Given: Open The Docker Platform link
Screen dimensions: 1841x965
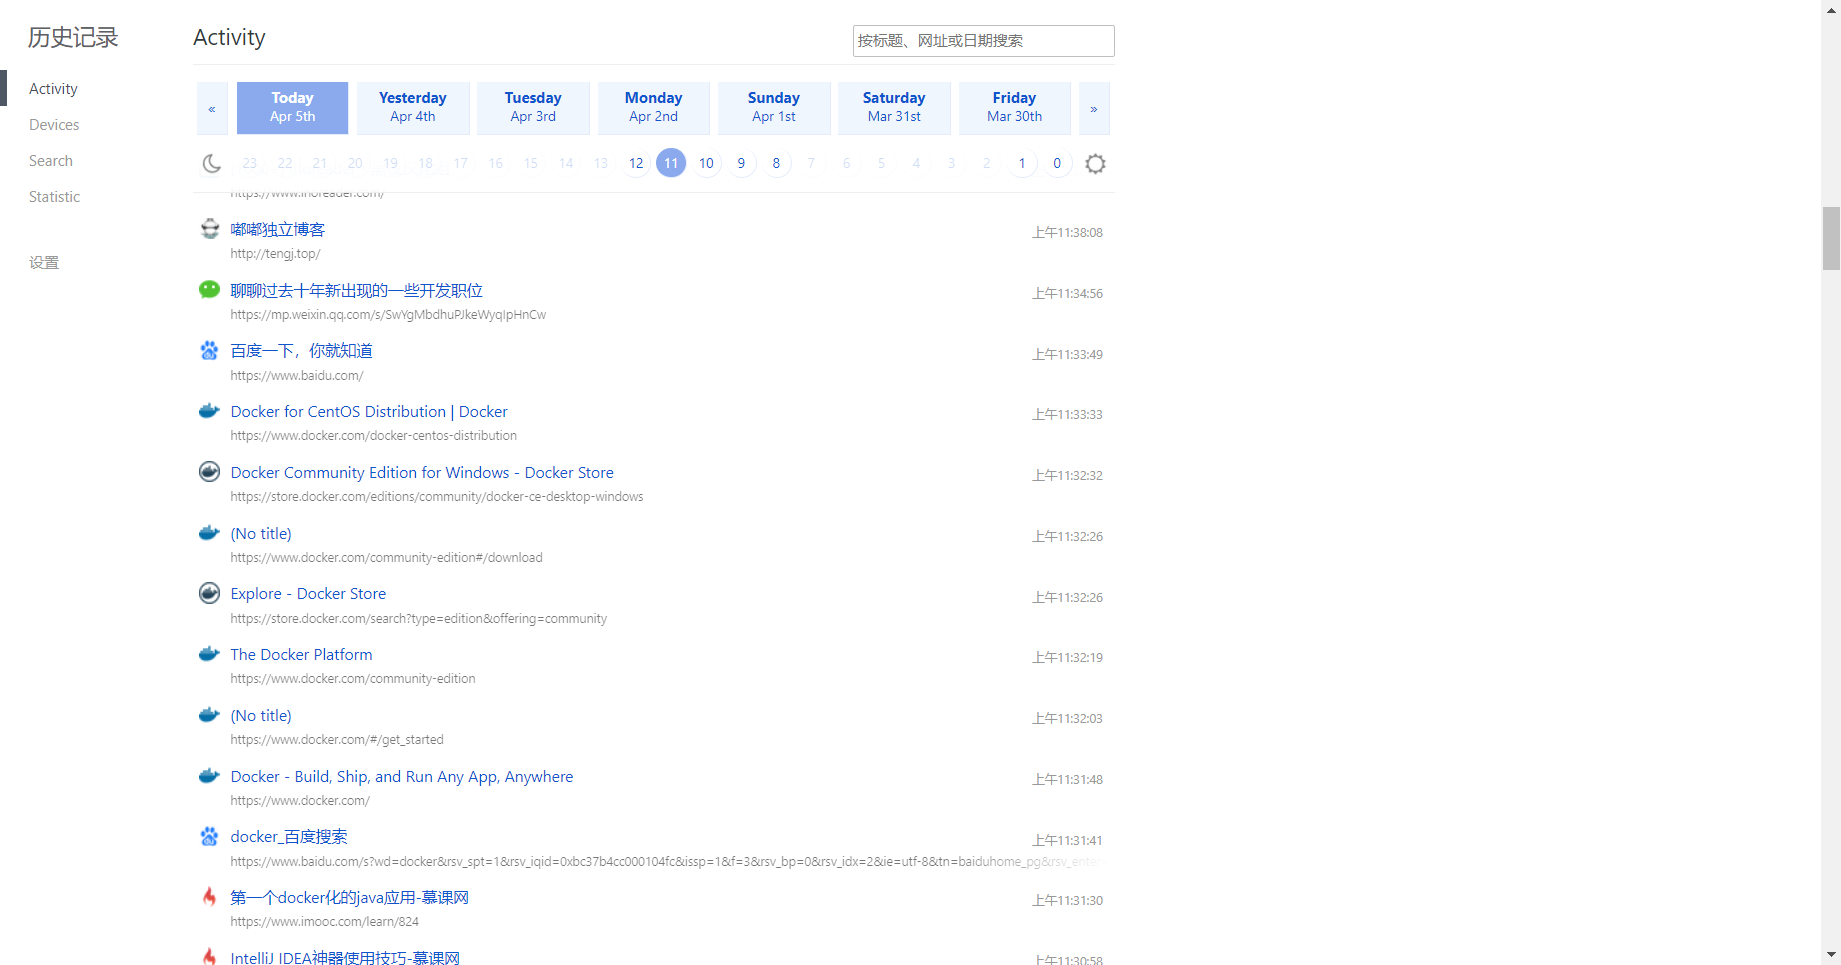Looking at the screenshot, I should click(x=301, y=655).
